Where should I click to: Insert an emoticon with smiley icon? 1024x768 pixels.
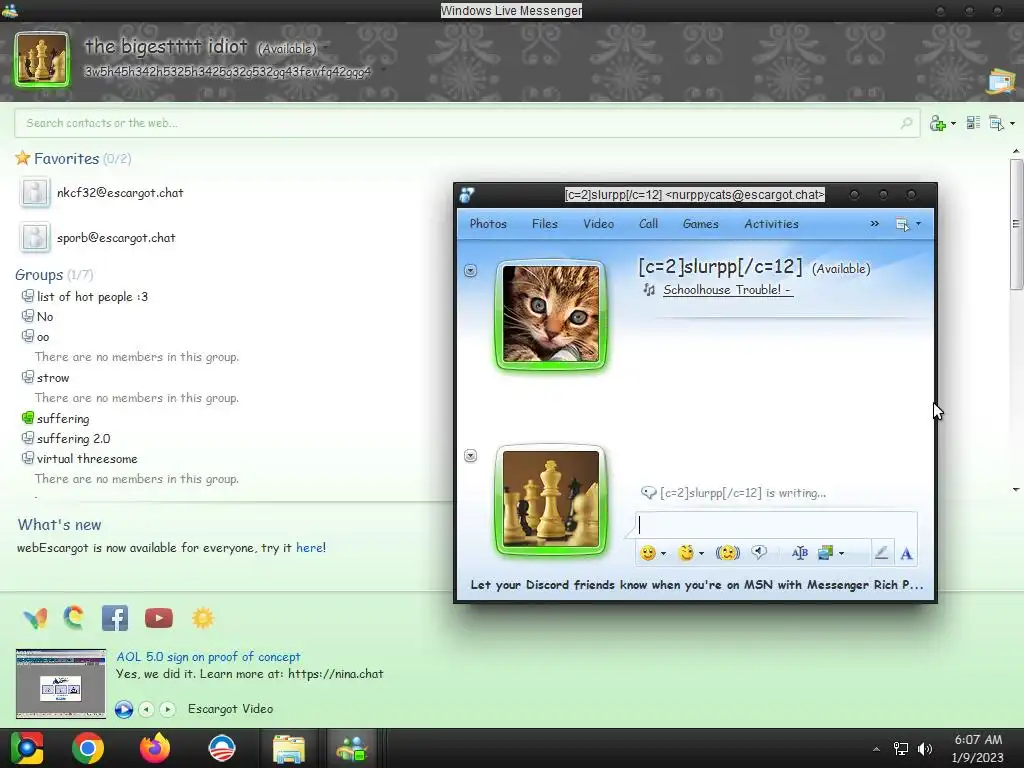(x=648, y=553)
